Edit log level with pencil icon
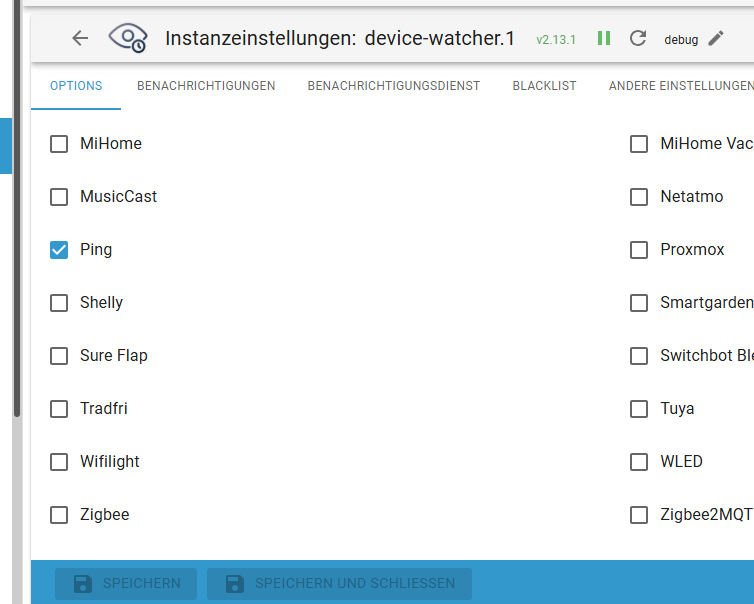The image size is (754, 604). pyautogui.click(x=716, y=38)
